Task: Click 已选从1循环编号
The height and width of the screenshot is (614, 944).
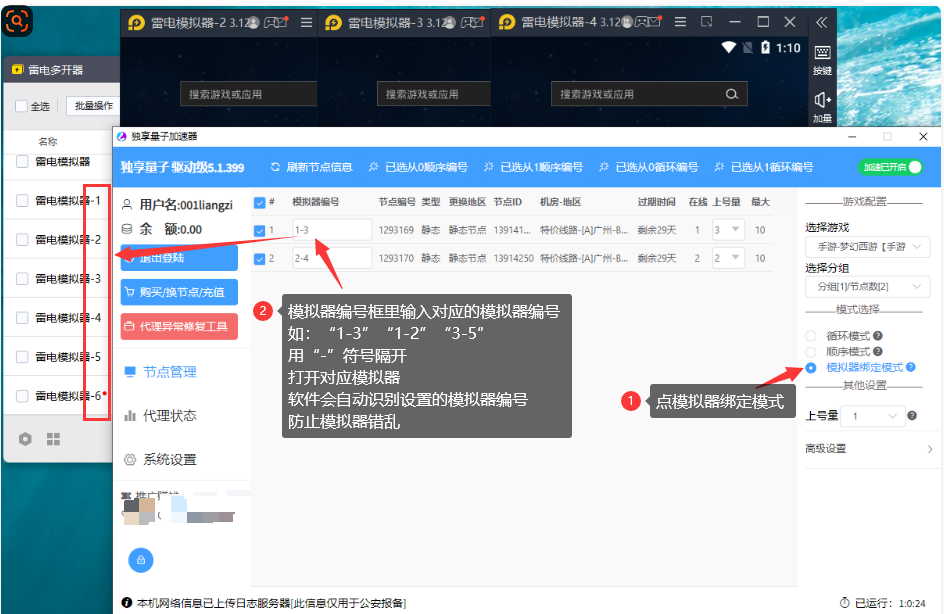Action: click(763, 167)
